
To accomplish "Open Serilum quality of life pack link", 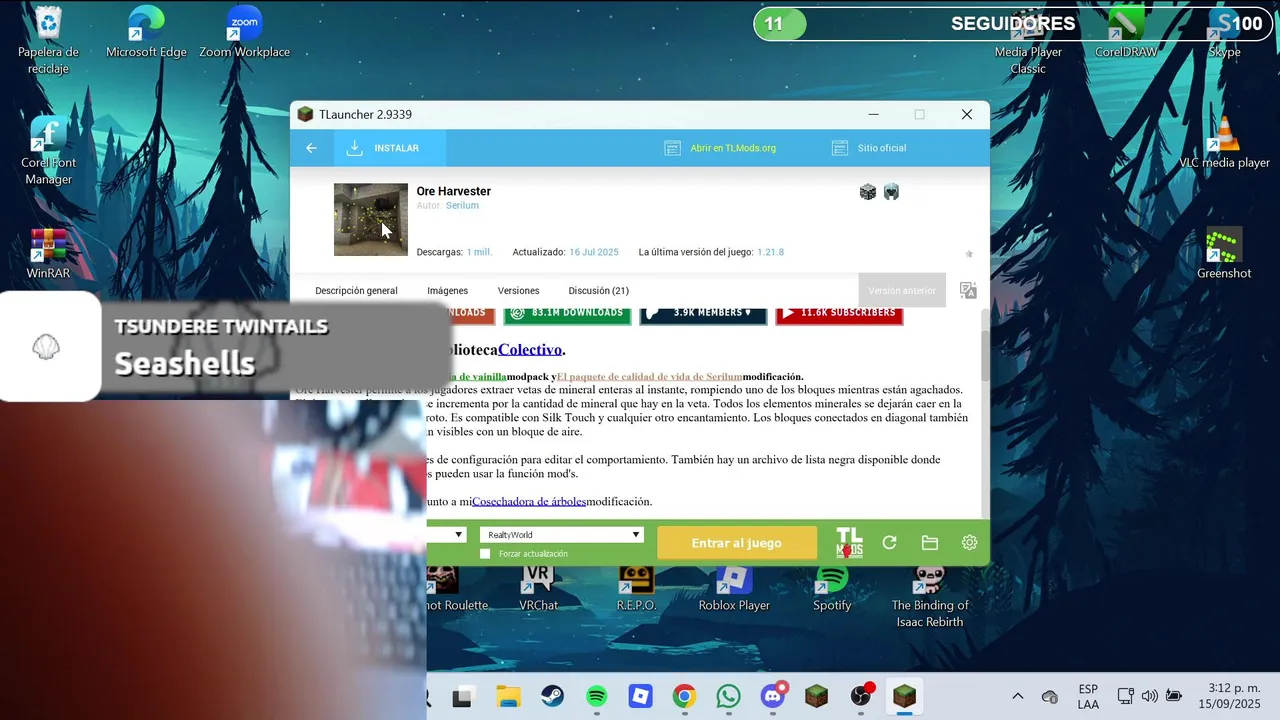I will tap(649, 377).
